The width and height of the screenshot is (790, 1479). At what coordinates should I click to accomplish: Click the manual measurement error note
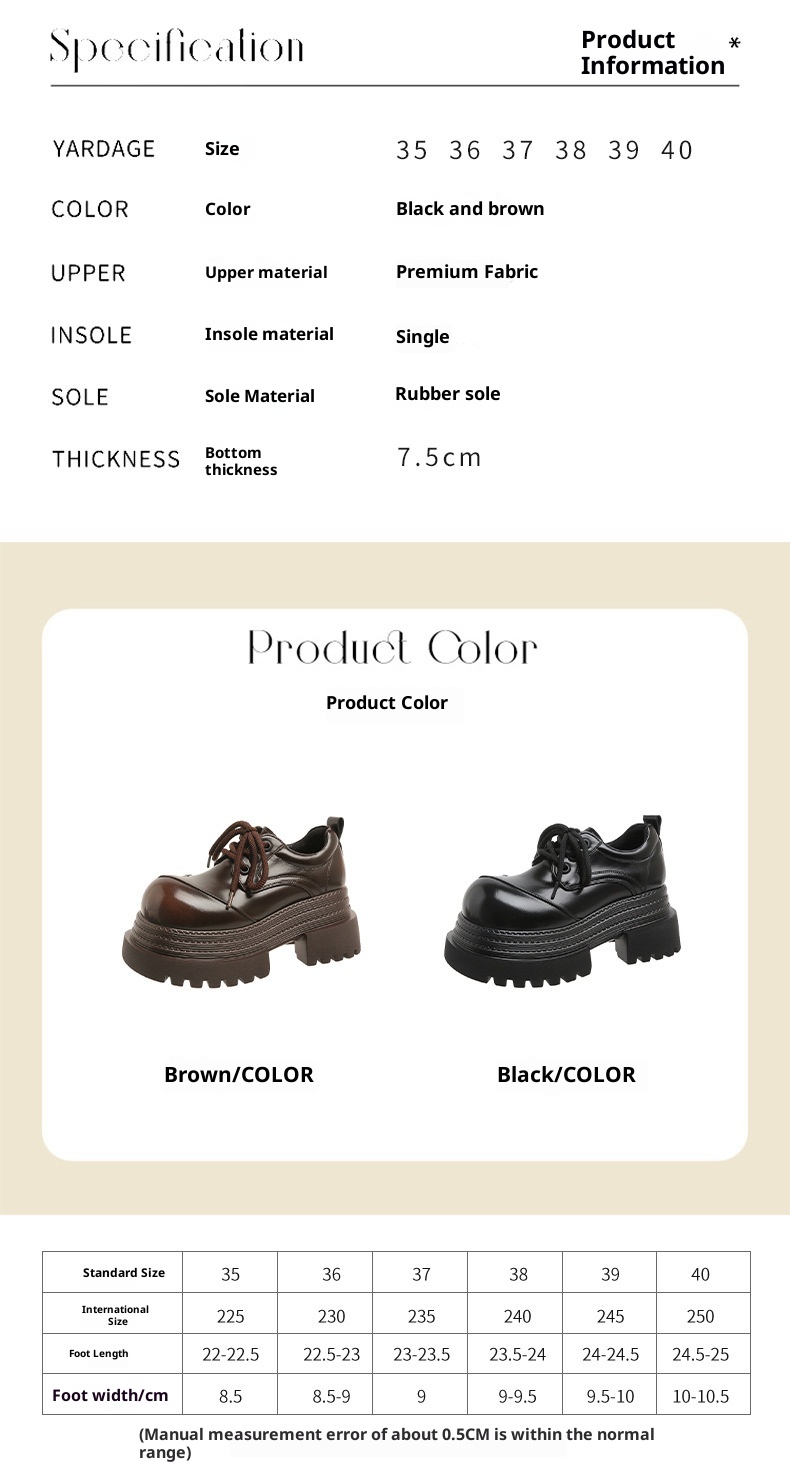coord(396,1443)
